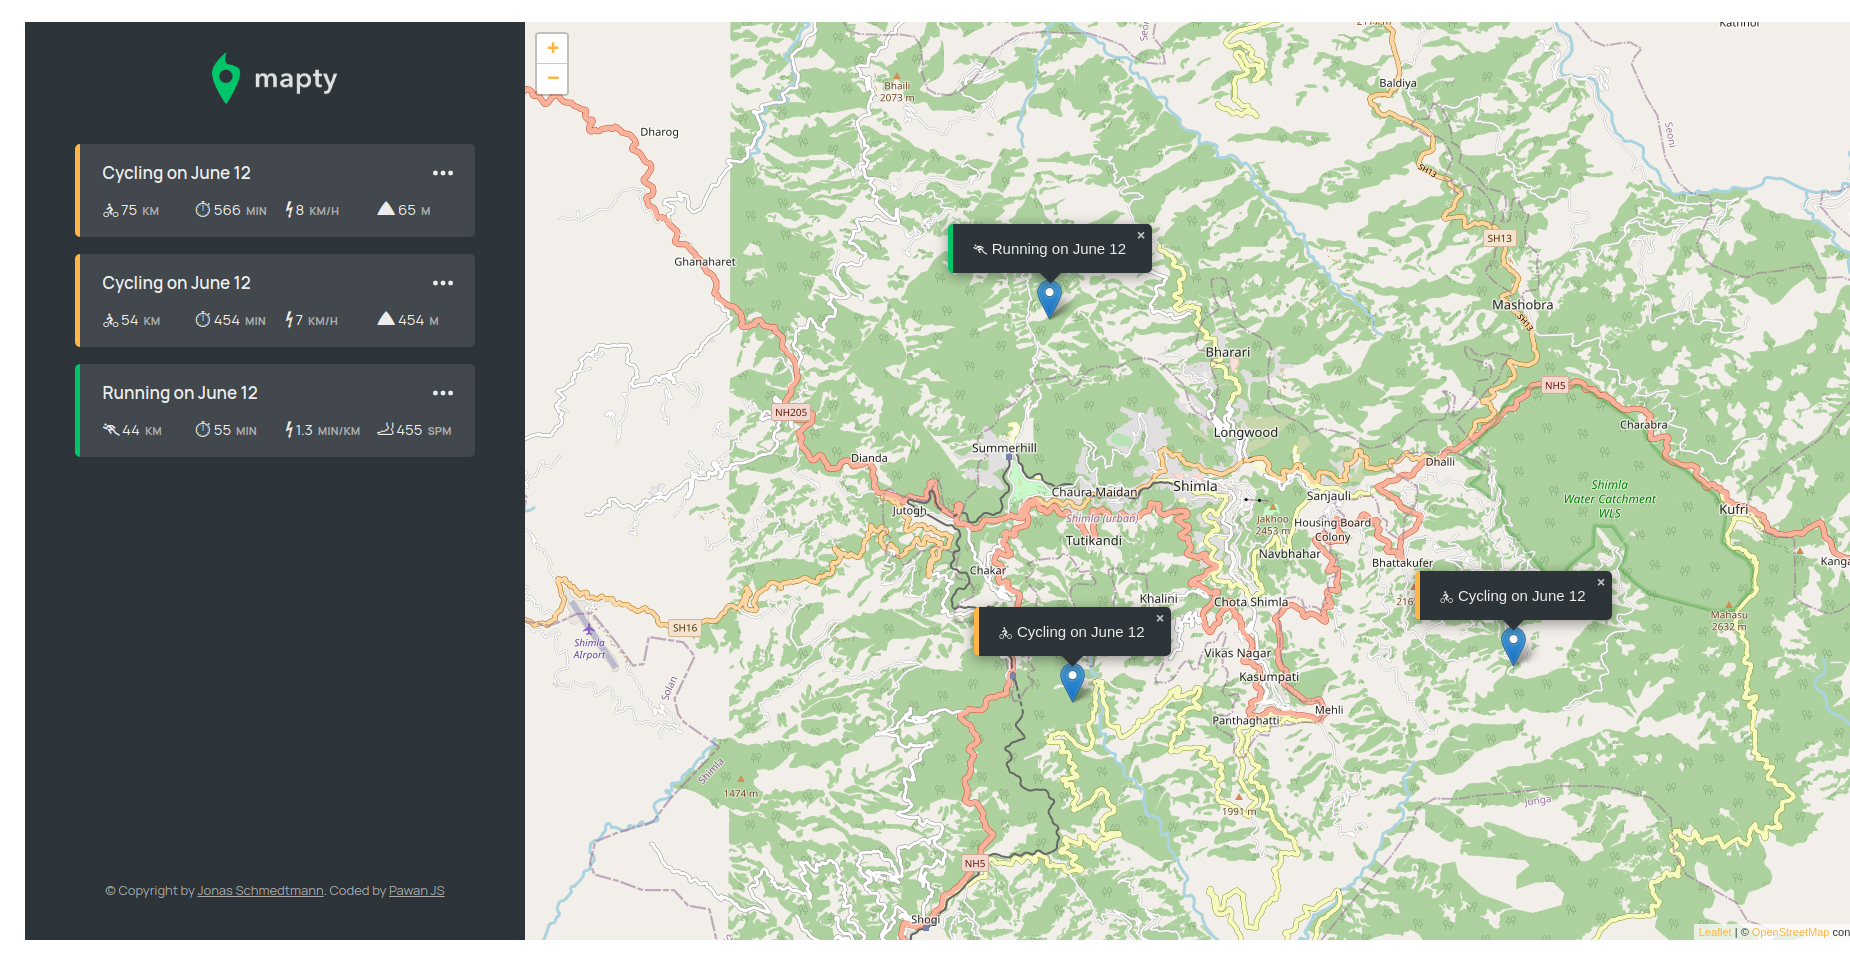Image resolution: width=1850 pixels, height=965 pixels.
Task: Click the map marker under Running popup
Action: coord(1049,299)
